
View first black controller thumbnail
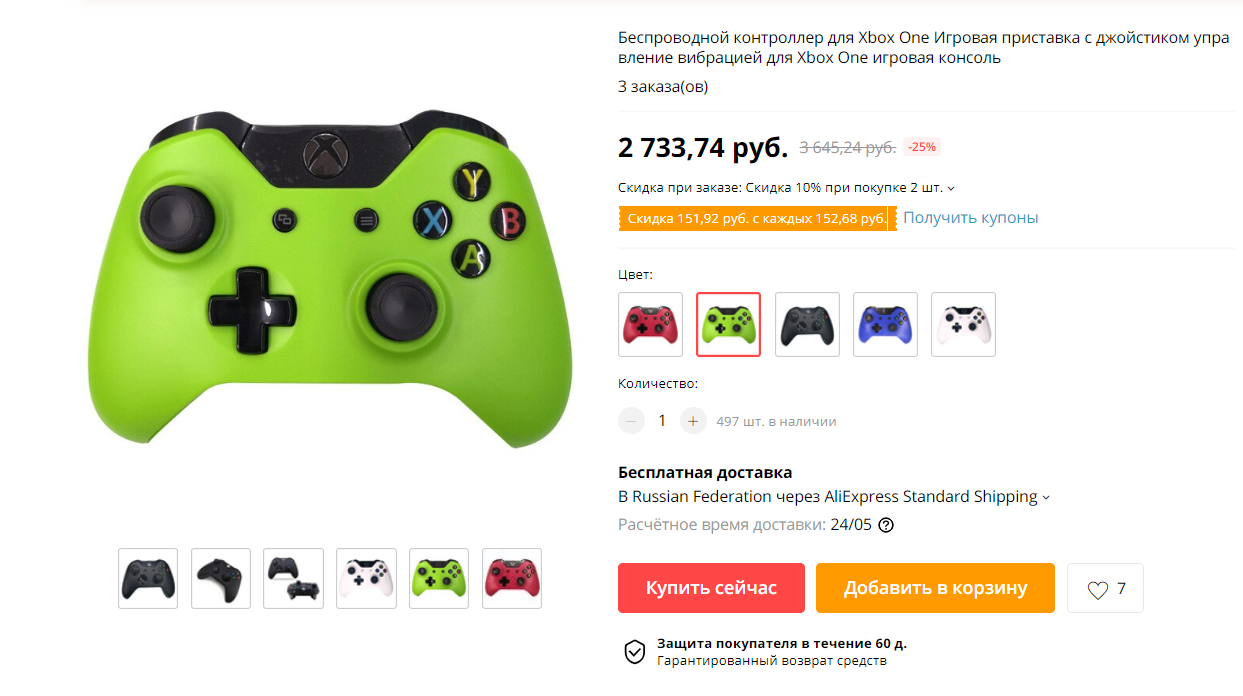(148, 578)
